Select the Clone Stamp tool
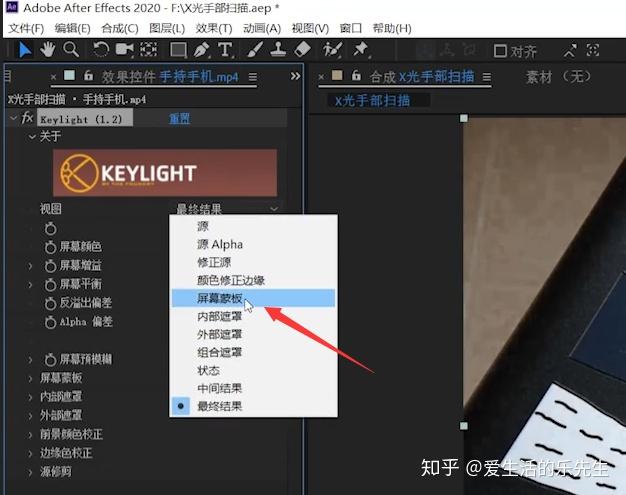Image resolution: width=626 pixels, height=495 pixels. click(278, 50)
